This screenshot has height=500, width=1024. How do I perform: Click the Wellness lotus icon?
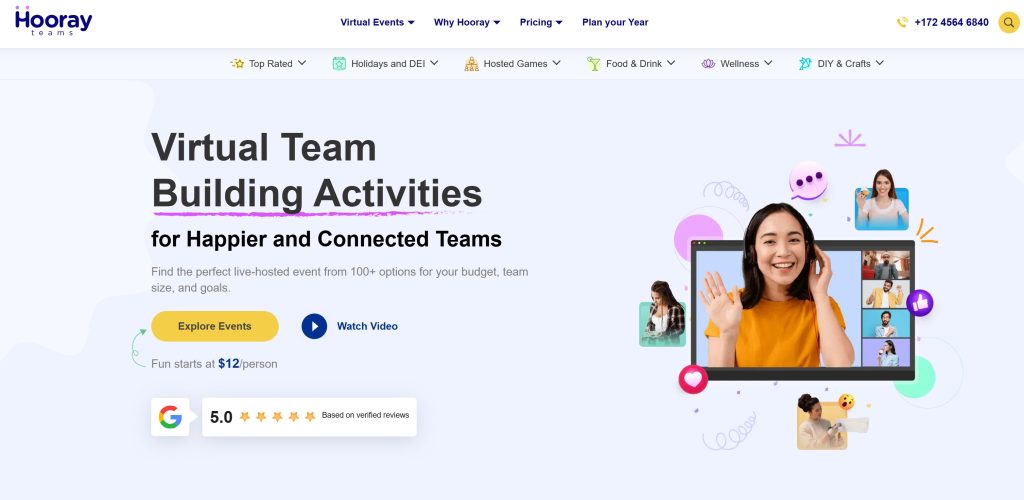(709, 63)
